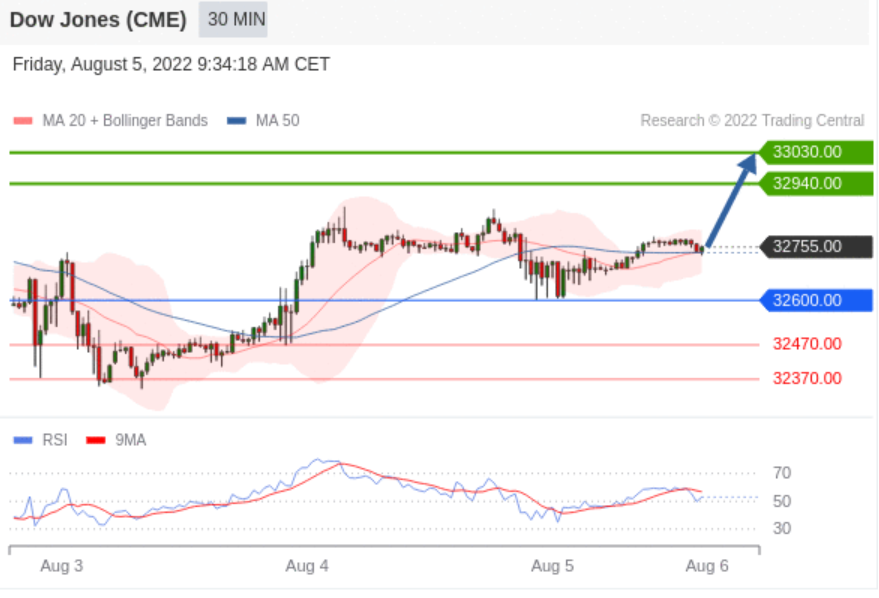Click the Aug 6 time axis label
Image resolution: width=879 pixels, height=598 pixels.
(x=707, y=566)
